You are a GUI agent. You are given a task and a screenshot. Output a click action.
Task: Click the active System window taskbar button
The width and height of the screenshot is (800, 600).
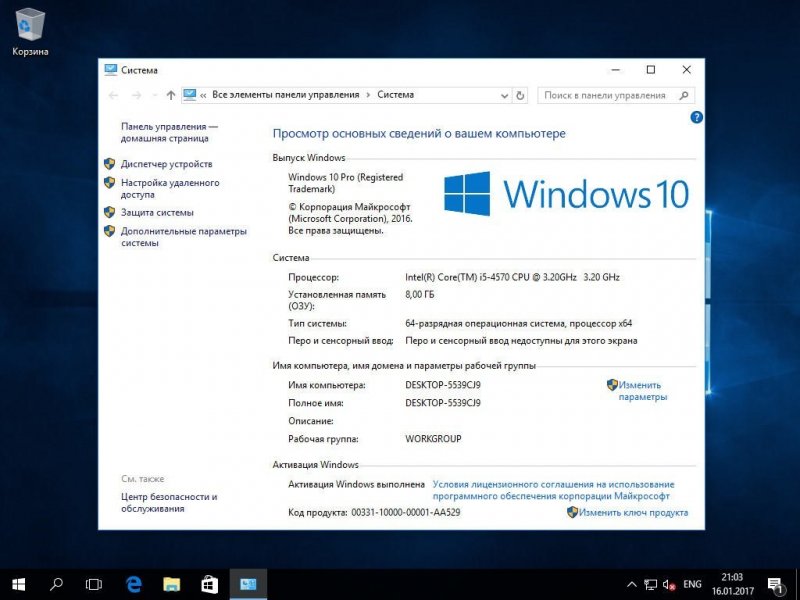248,584
